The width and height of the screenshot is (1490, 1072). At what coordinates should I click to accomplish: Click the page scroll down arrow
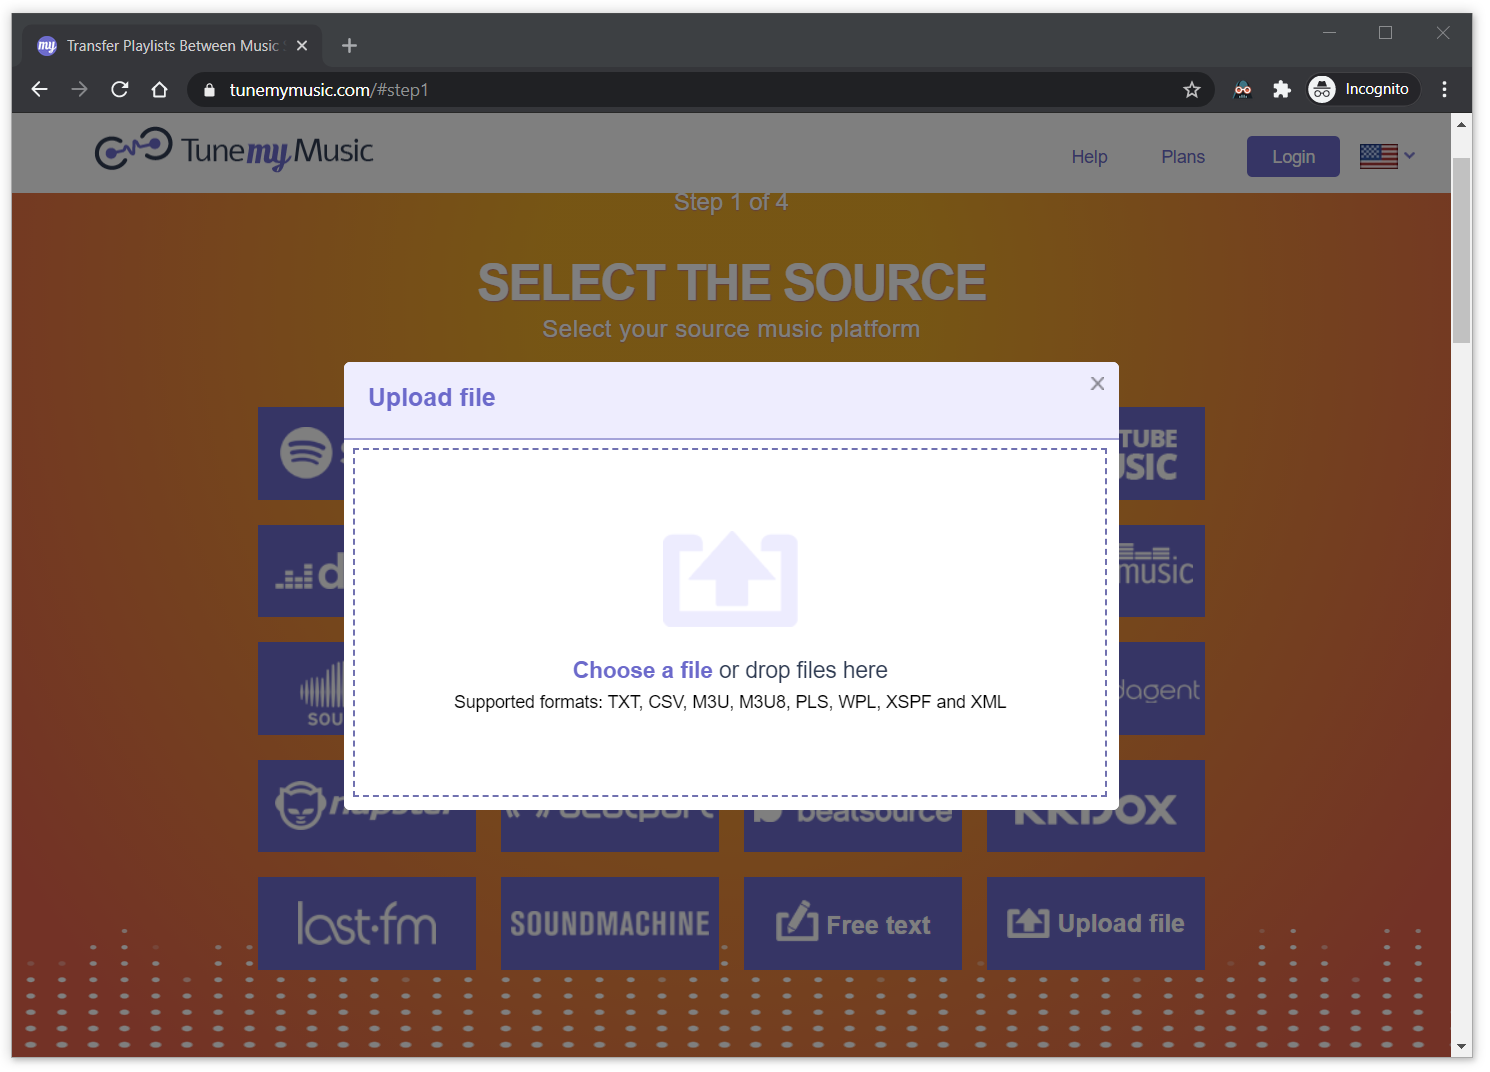click(1462, 1046)
